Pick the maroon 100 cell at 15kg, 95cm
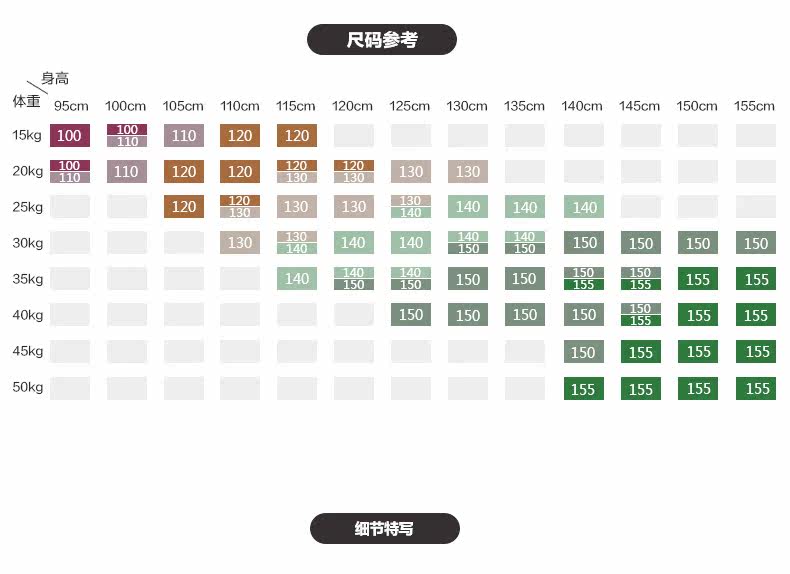The width and height of the screenshot is (790, 574). coord(70,136)
